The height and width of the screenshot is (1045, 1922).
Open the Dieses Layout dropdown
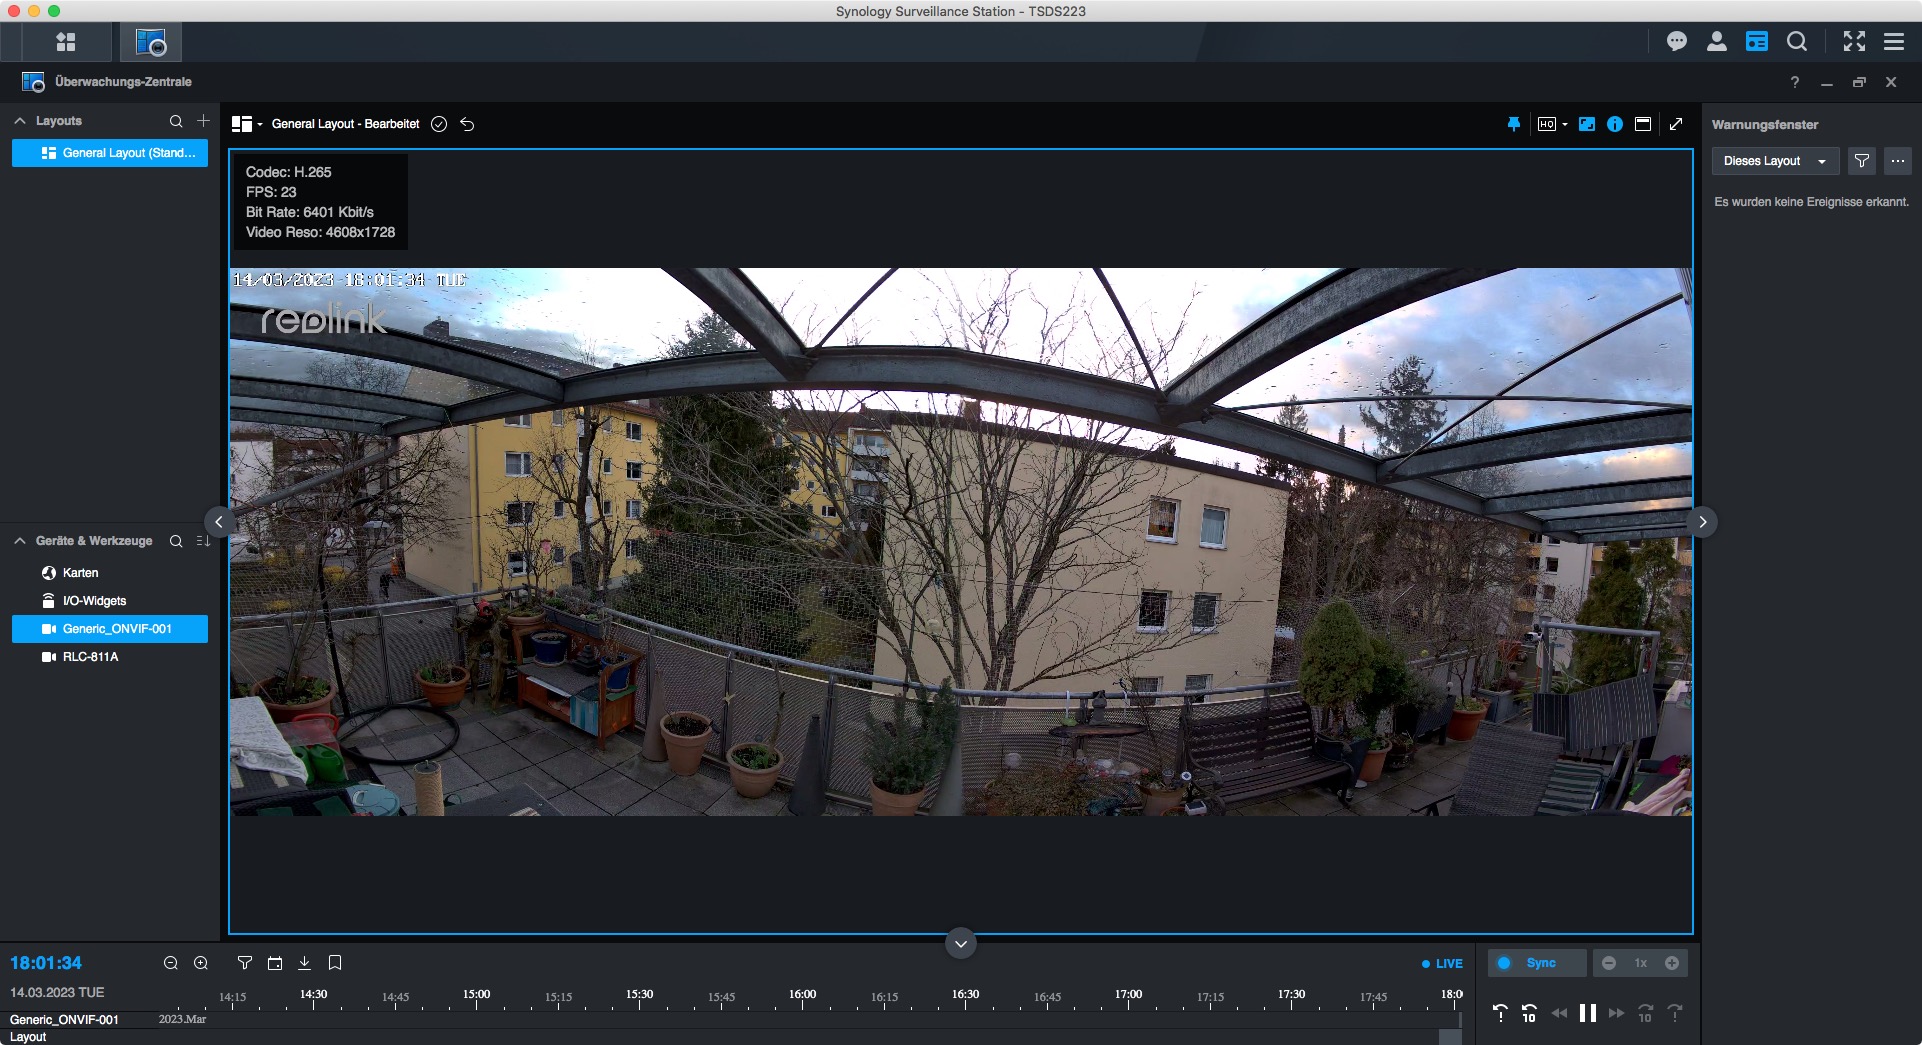tap(1775, 161)
